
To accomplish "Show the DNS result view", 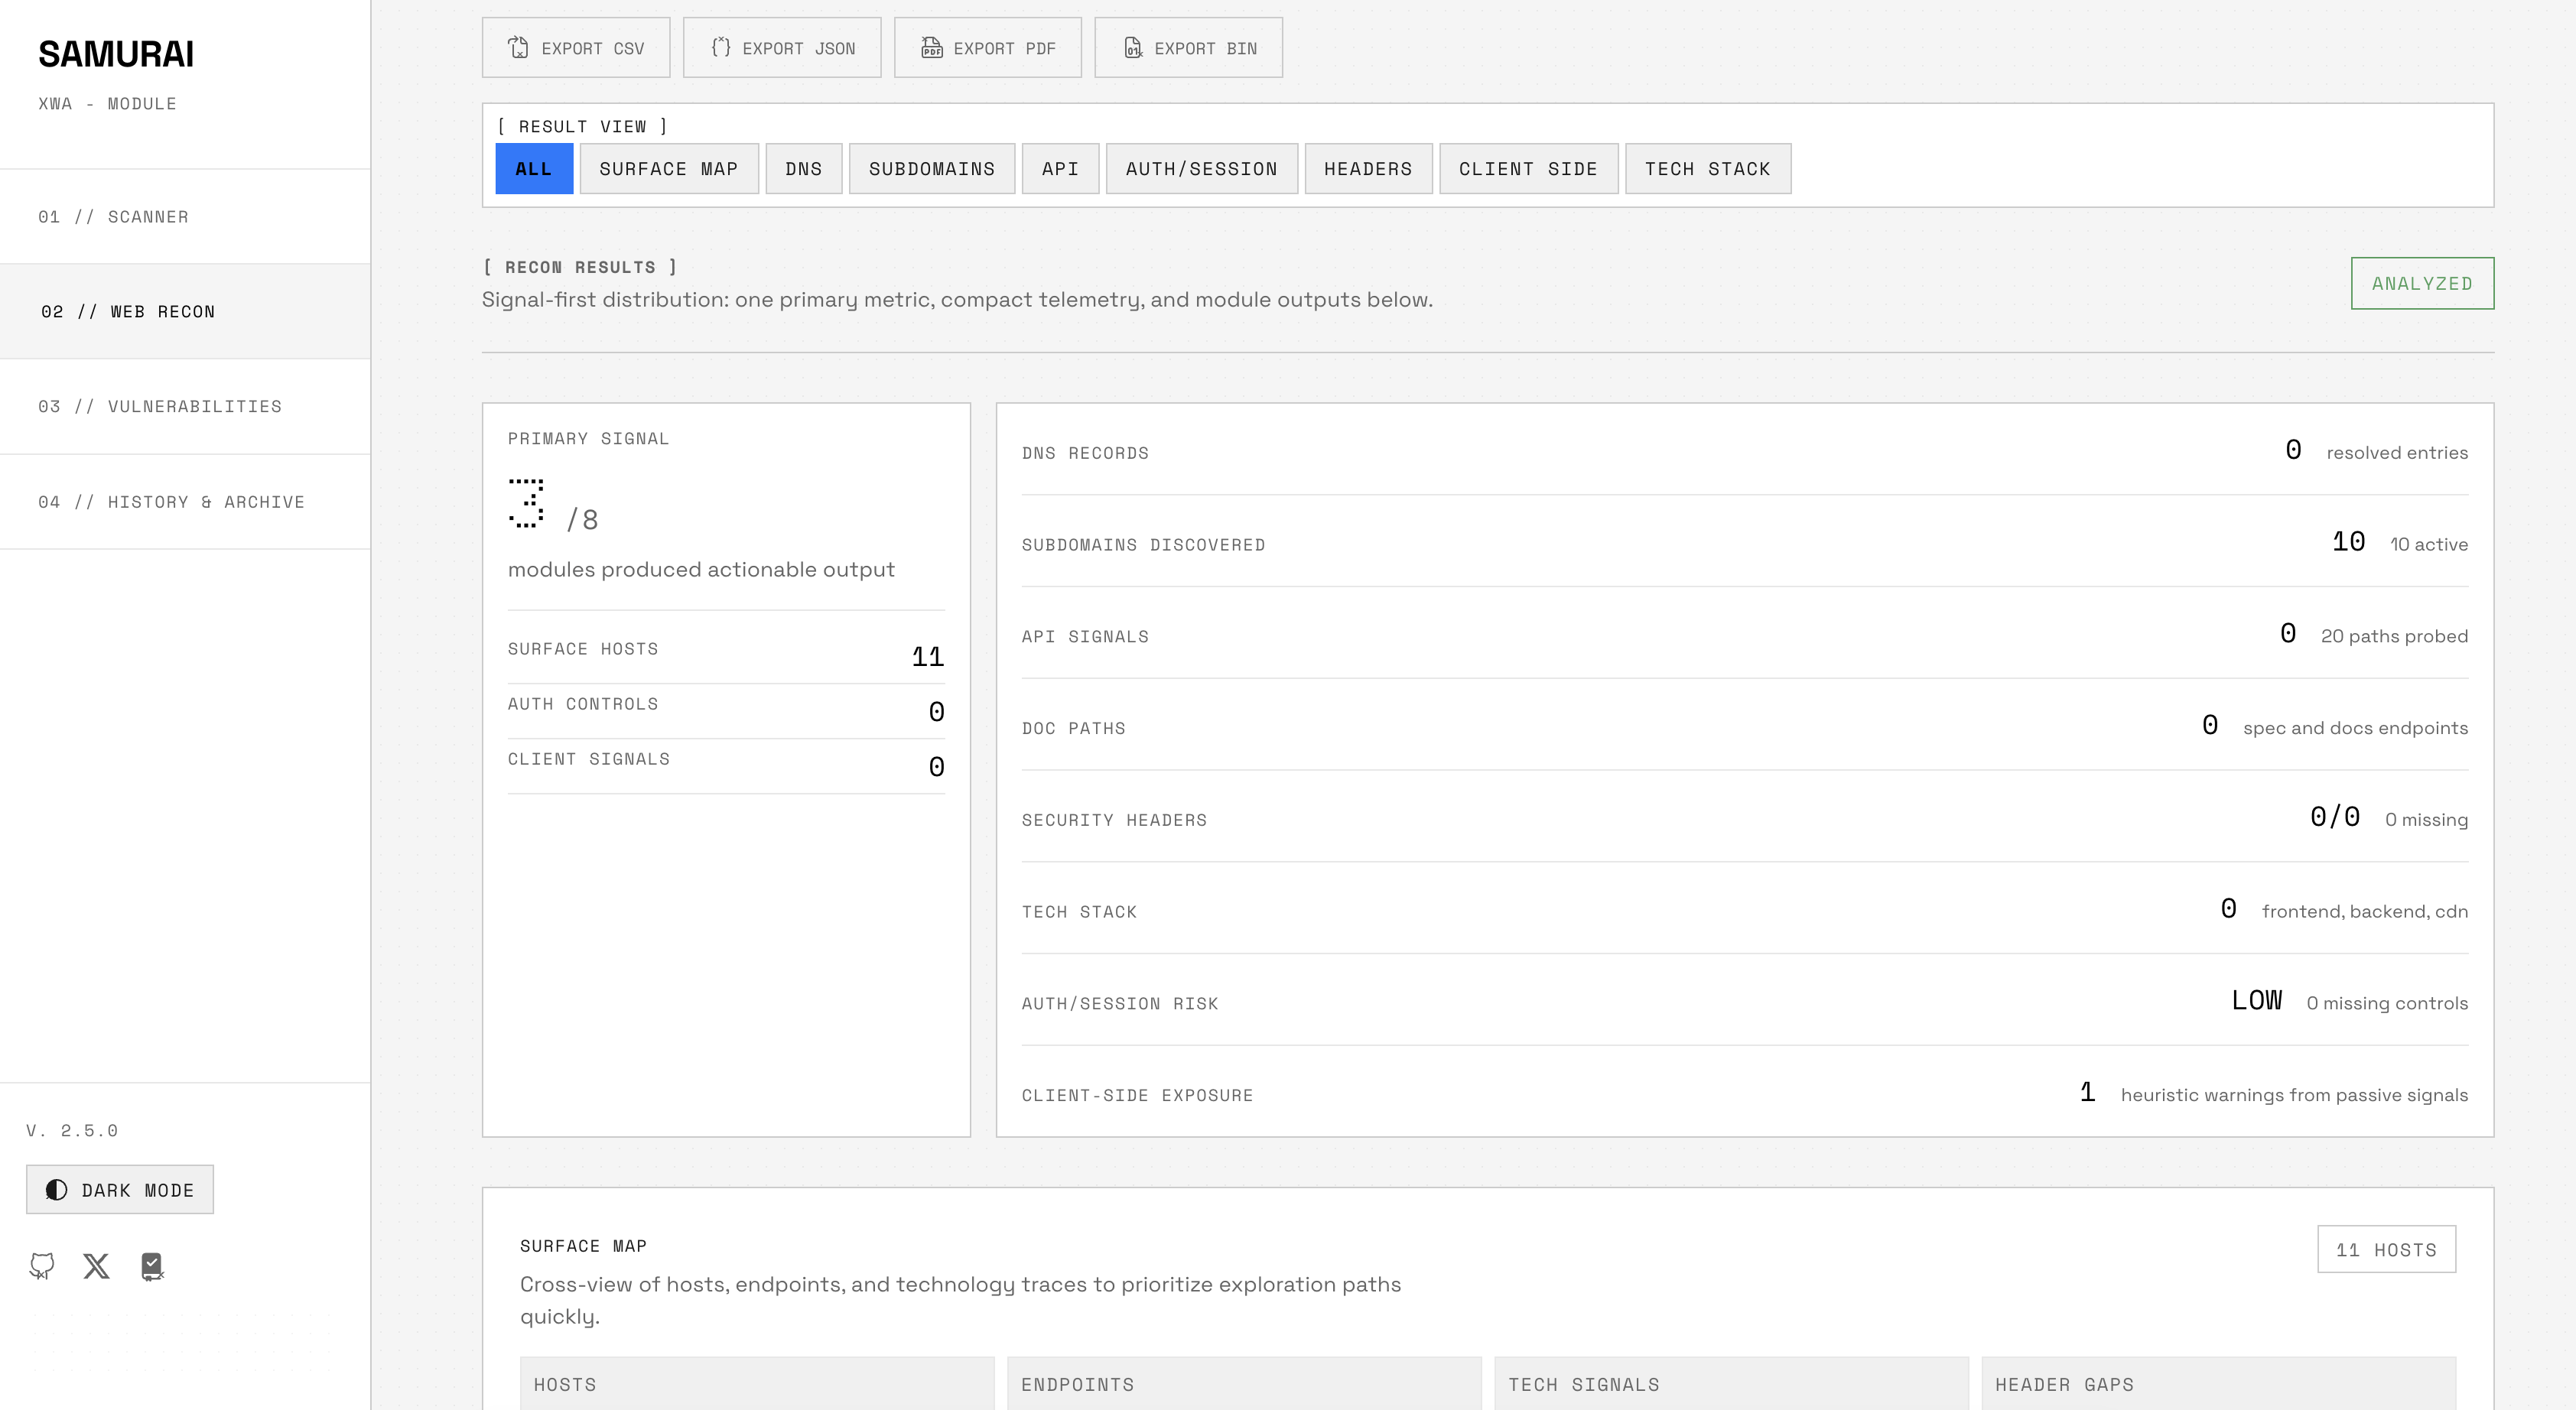I will [804, 169].
